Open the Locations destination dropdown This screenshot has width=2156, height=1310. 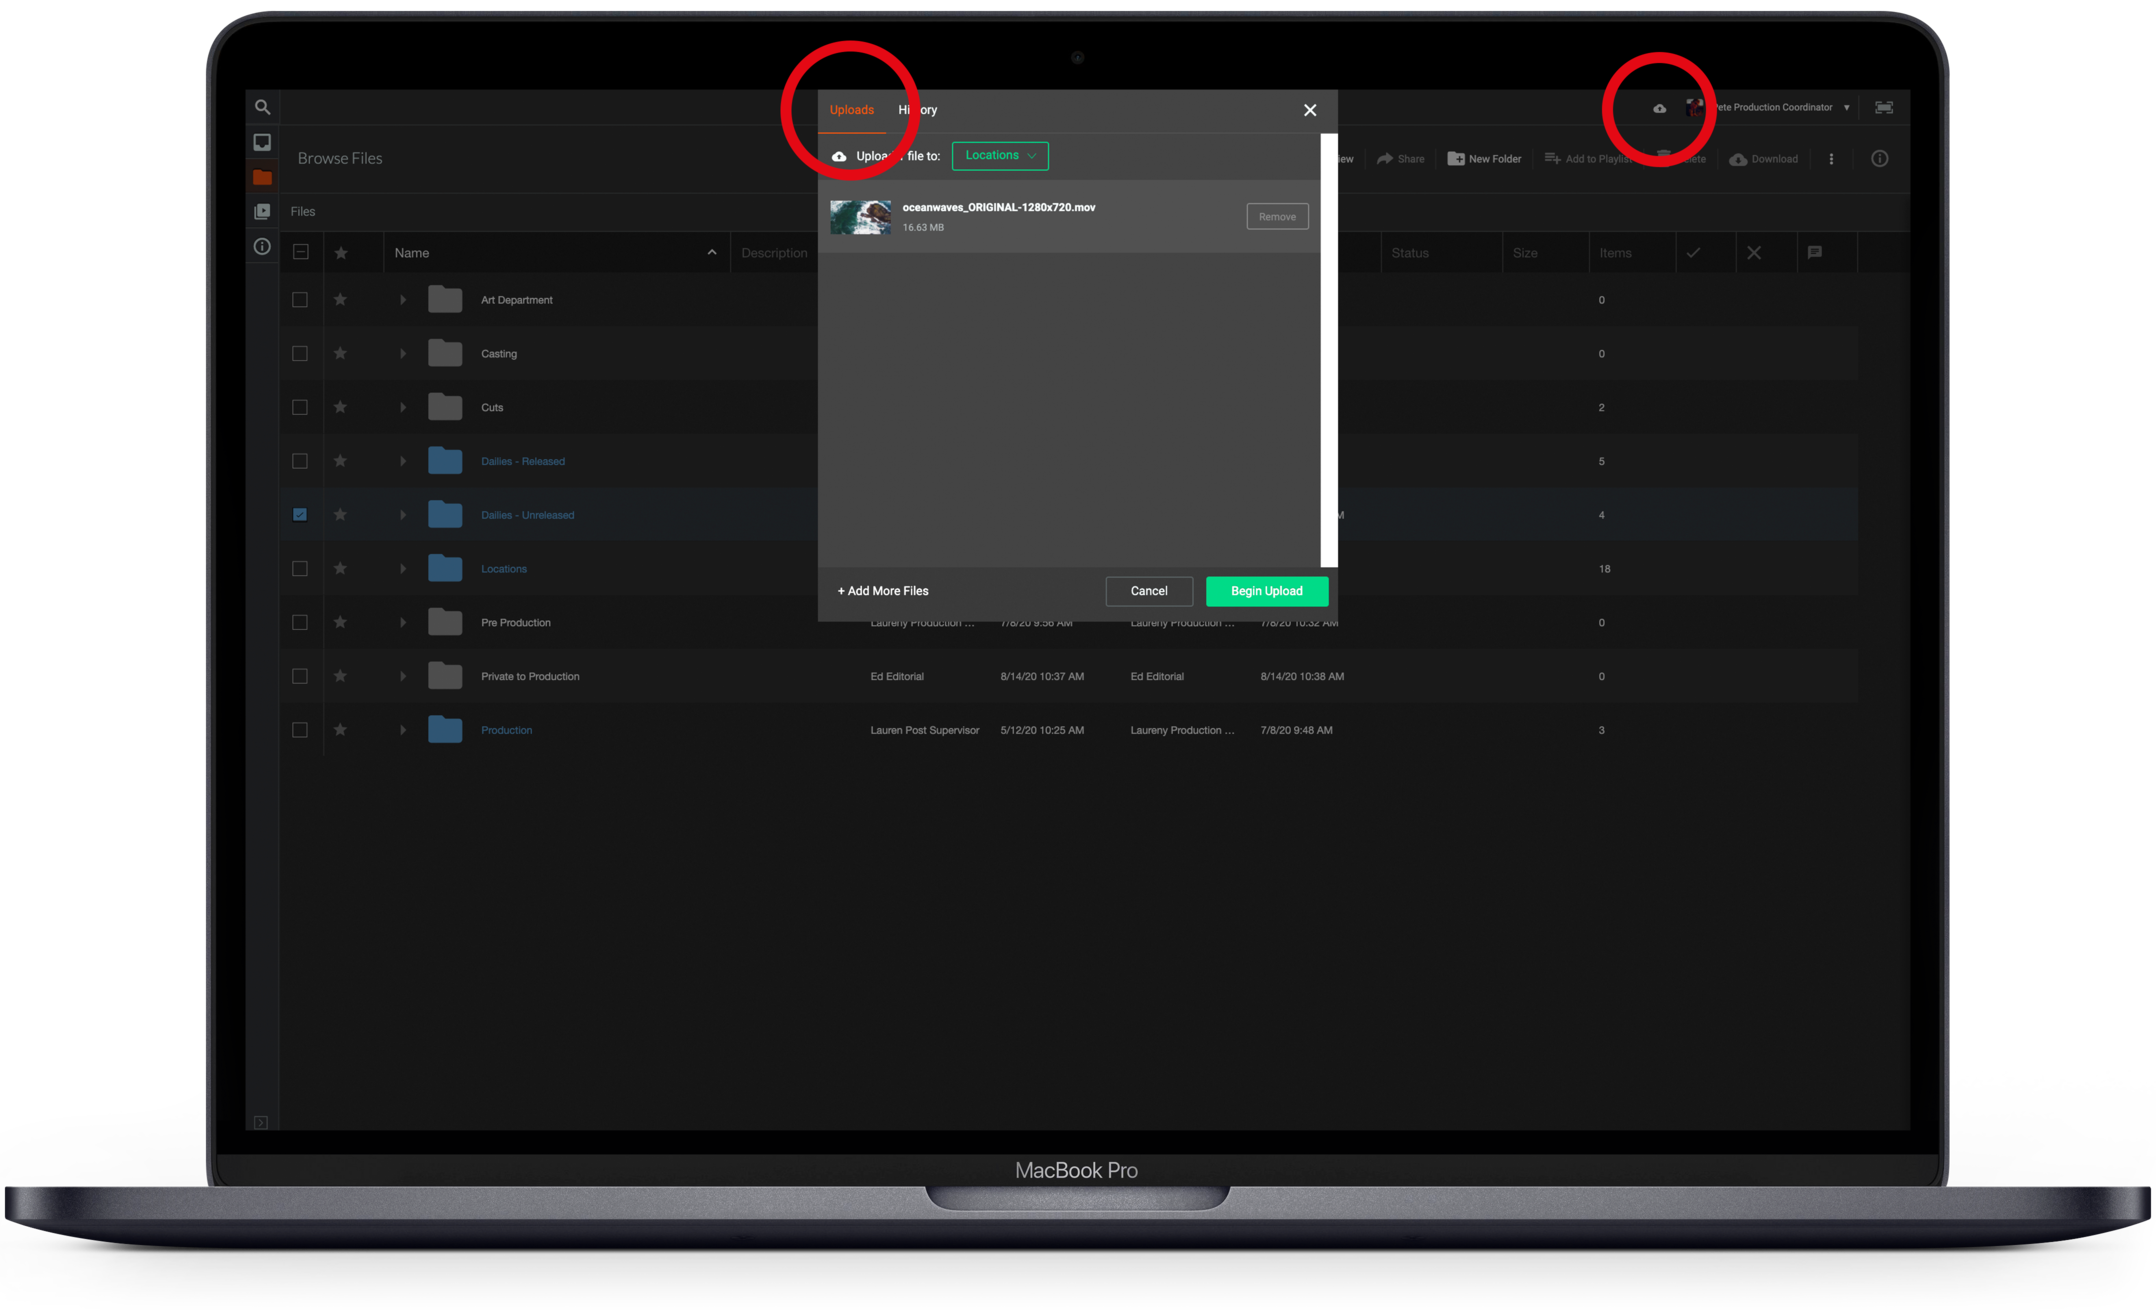pyautogui.click(x=1000, y=156)
